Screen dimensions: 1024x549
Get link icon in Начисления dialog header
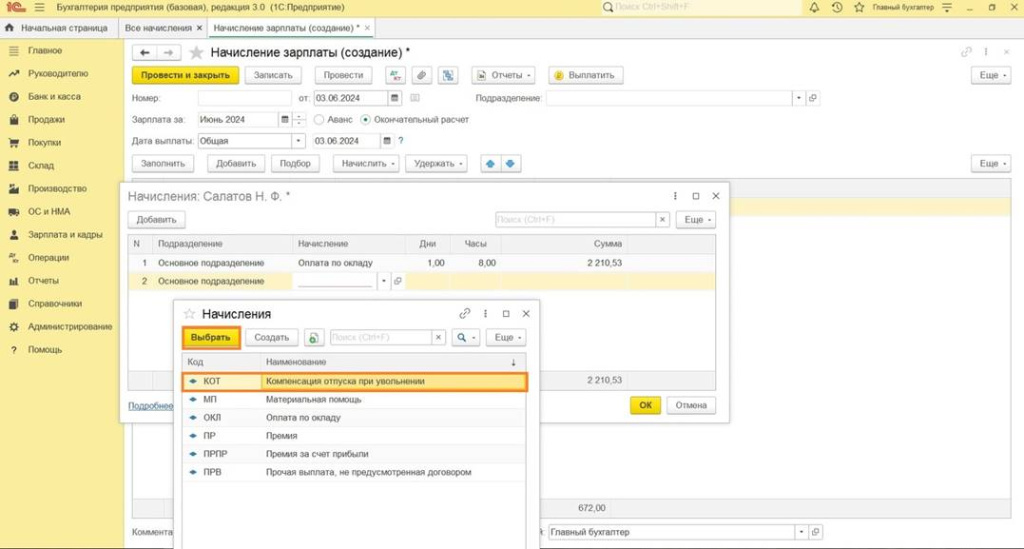[465, 314]
